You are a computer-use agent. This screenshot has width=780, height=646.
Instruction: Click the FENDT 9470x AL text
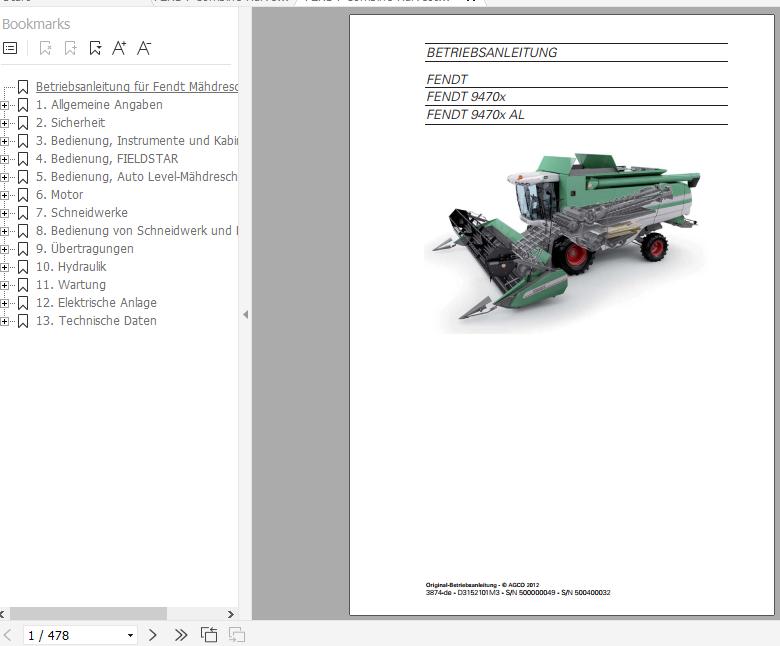pyautogui.click(x=475, y=115)
